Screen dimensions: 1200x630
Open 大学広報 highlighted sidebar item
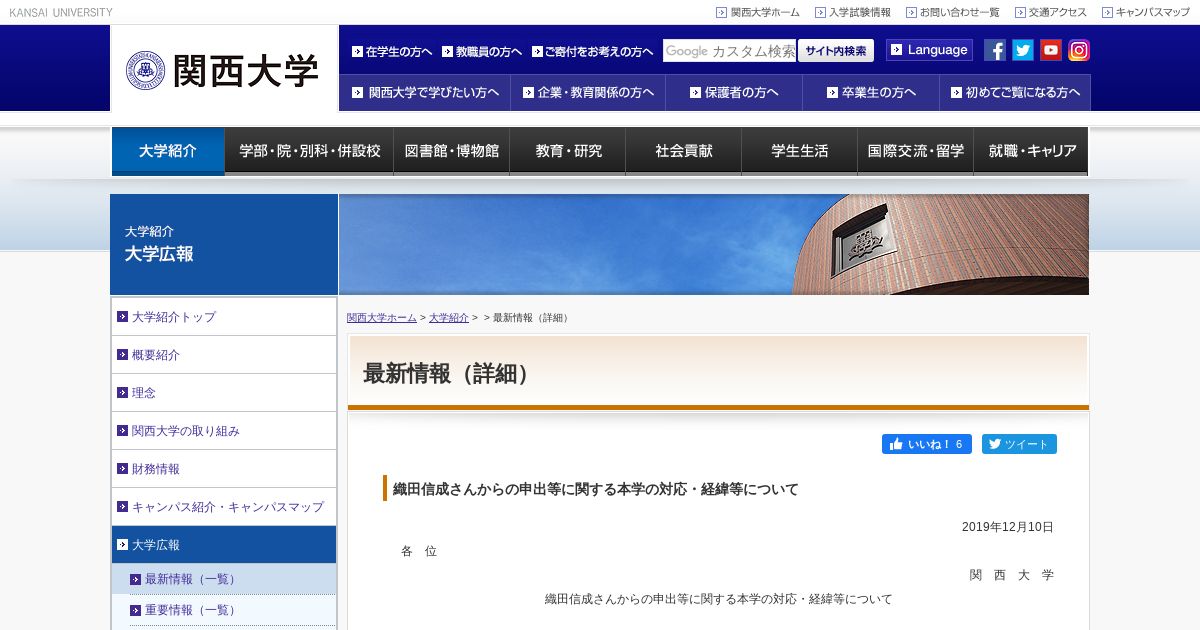pos(224,545)
